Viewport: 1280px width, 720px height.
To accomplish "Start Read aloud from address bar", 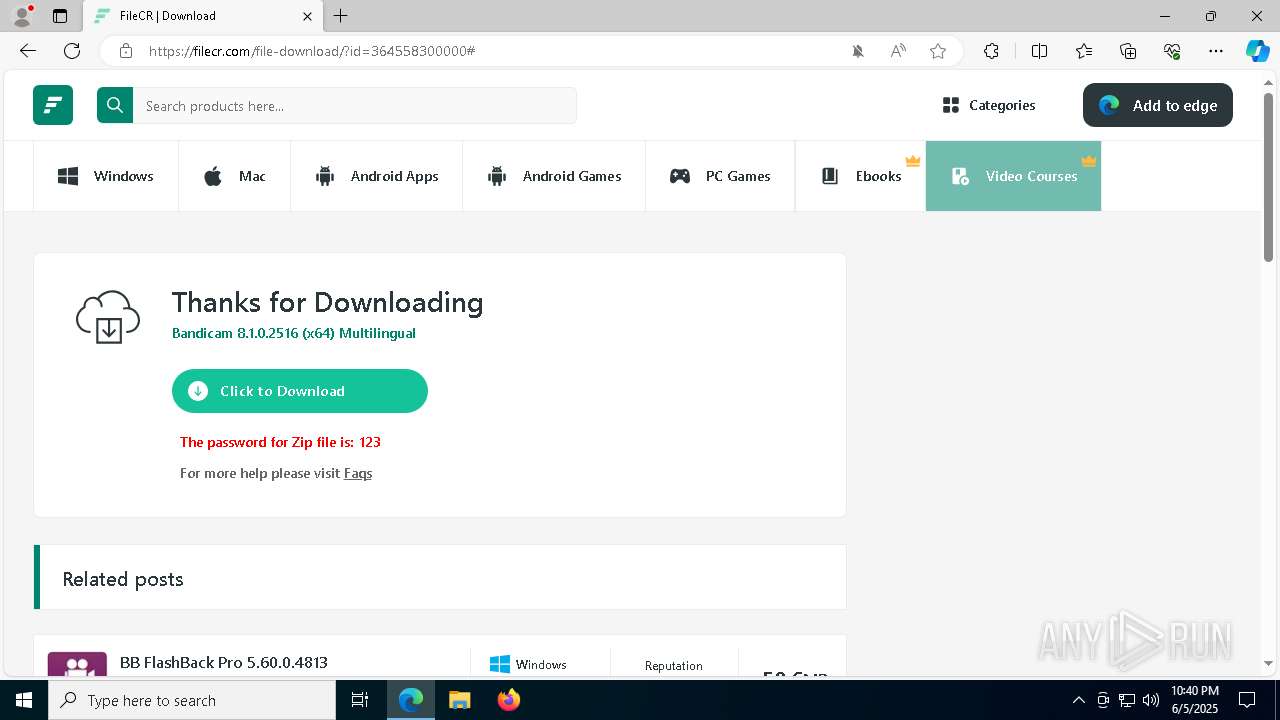I will (898, 51).
